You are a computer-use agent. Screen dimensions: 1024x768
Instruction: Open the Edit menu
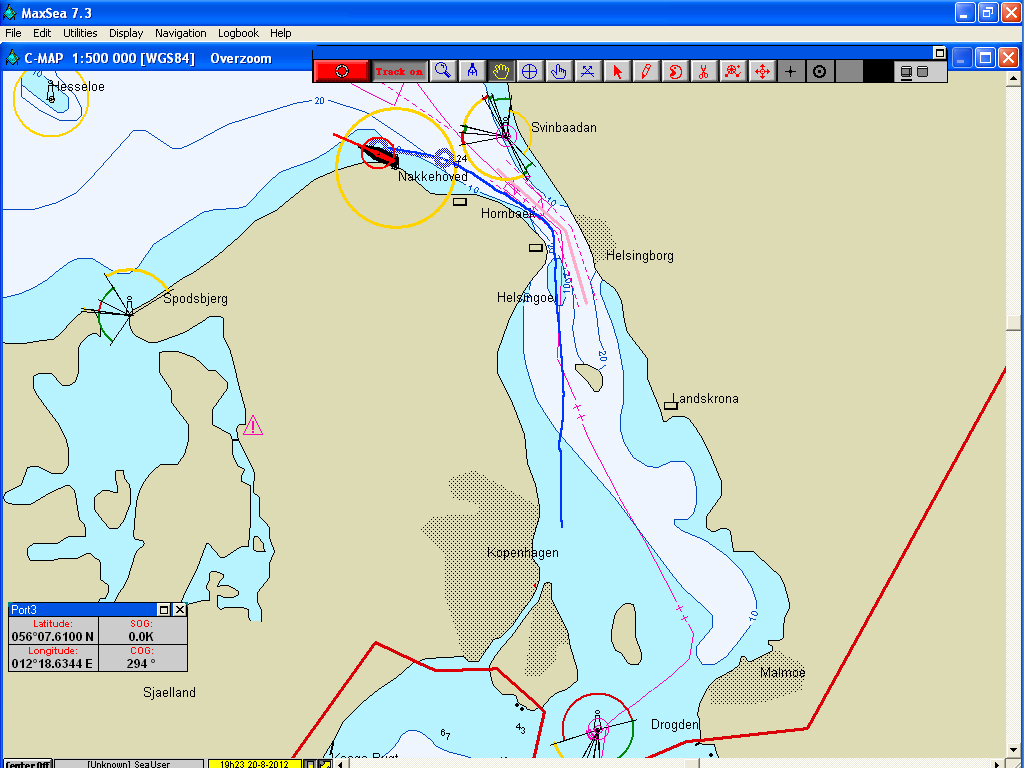pos(42,33)
